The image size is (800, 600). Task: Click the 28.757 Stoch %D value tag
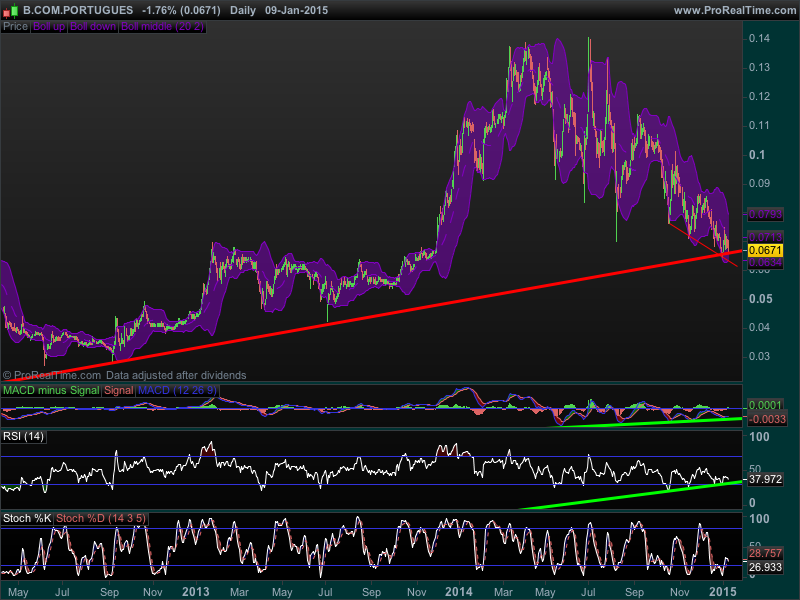[763, 553]
